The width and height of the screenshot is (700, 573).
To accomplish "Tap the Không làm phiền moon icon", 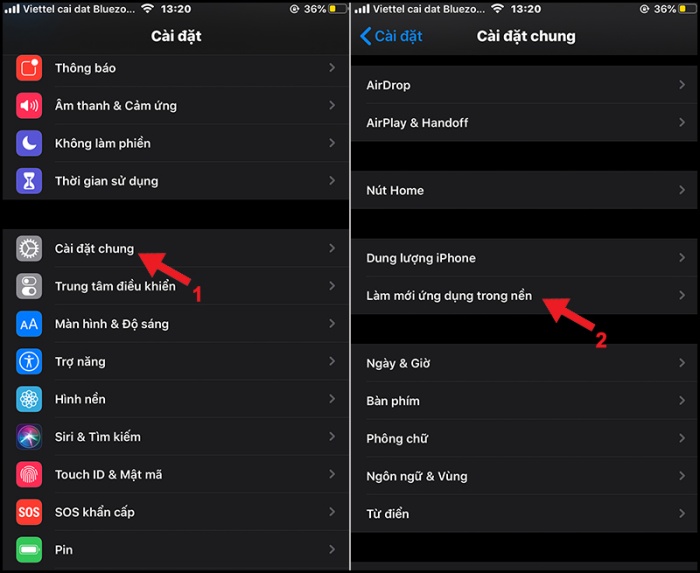I will (x=29, y=143).
